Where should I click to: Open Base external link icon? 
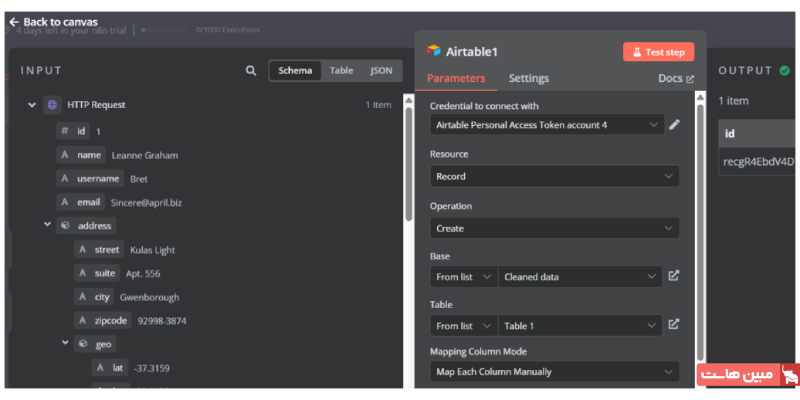pyautogui.click(x=674, y=276)
